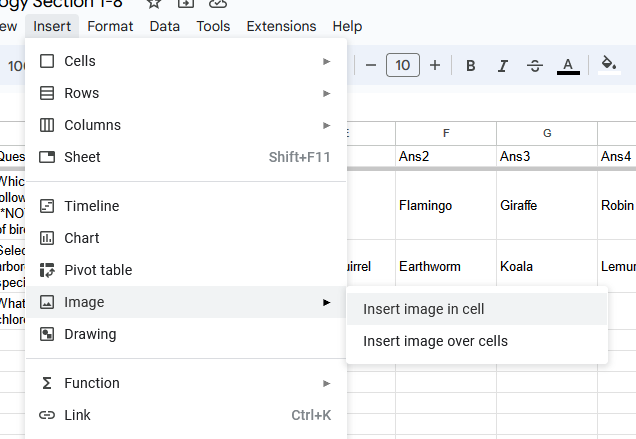The image size is (636, 439).
Task: Decrease font size with minus button
Action: point(371,66)
